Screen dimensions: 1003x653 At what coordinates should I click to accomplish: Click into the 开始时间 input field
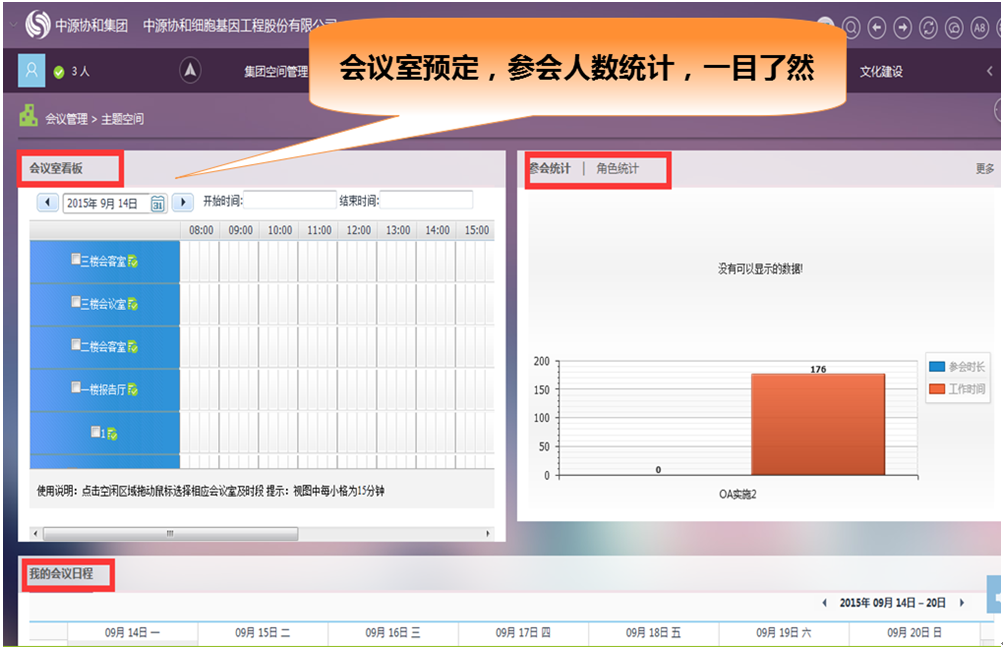pos(289,201)
